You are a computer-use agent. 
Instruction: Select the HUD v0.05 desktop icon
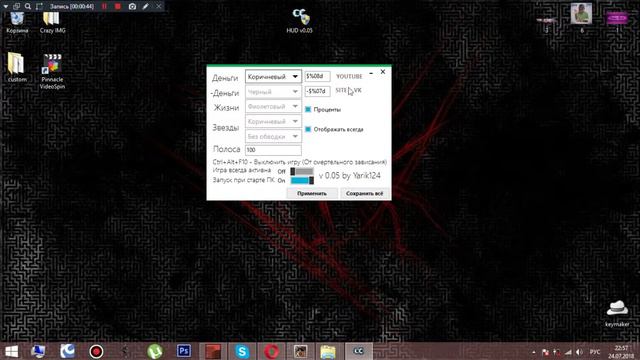[300, 21]
